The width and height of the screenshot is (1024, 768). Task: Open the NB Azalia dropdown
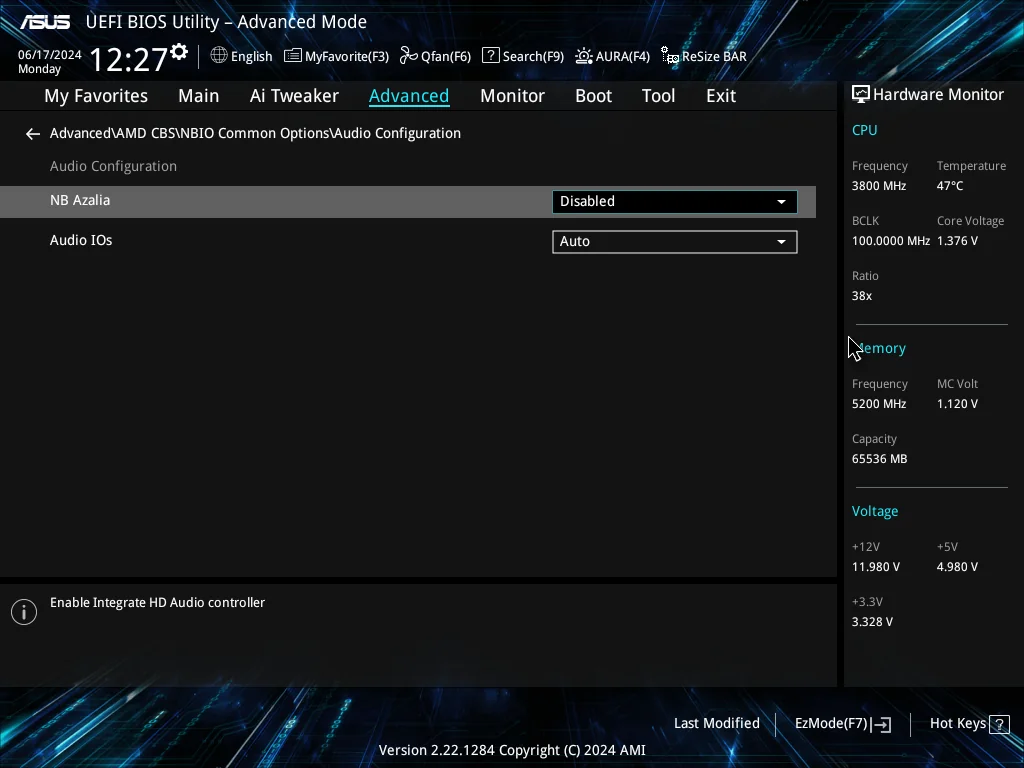(675, 202)
